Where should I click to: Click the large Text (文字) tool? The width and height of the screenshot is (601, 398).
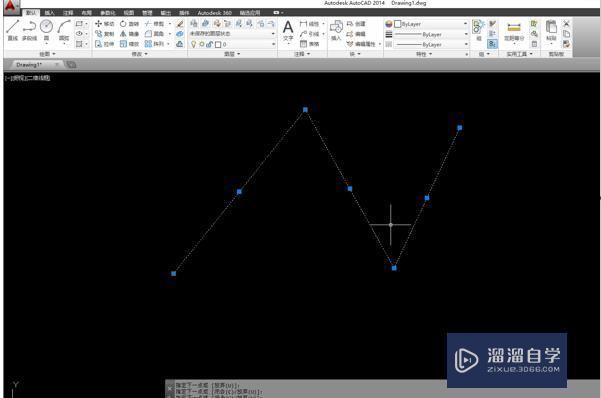288,31
